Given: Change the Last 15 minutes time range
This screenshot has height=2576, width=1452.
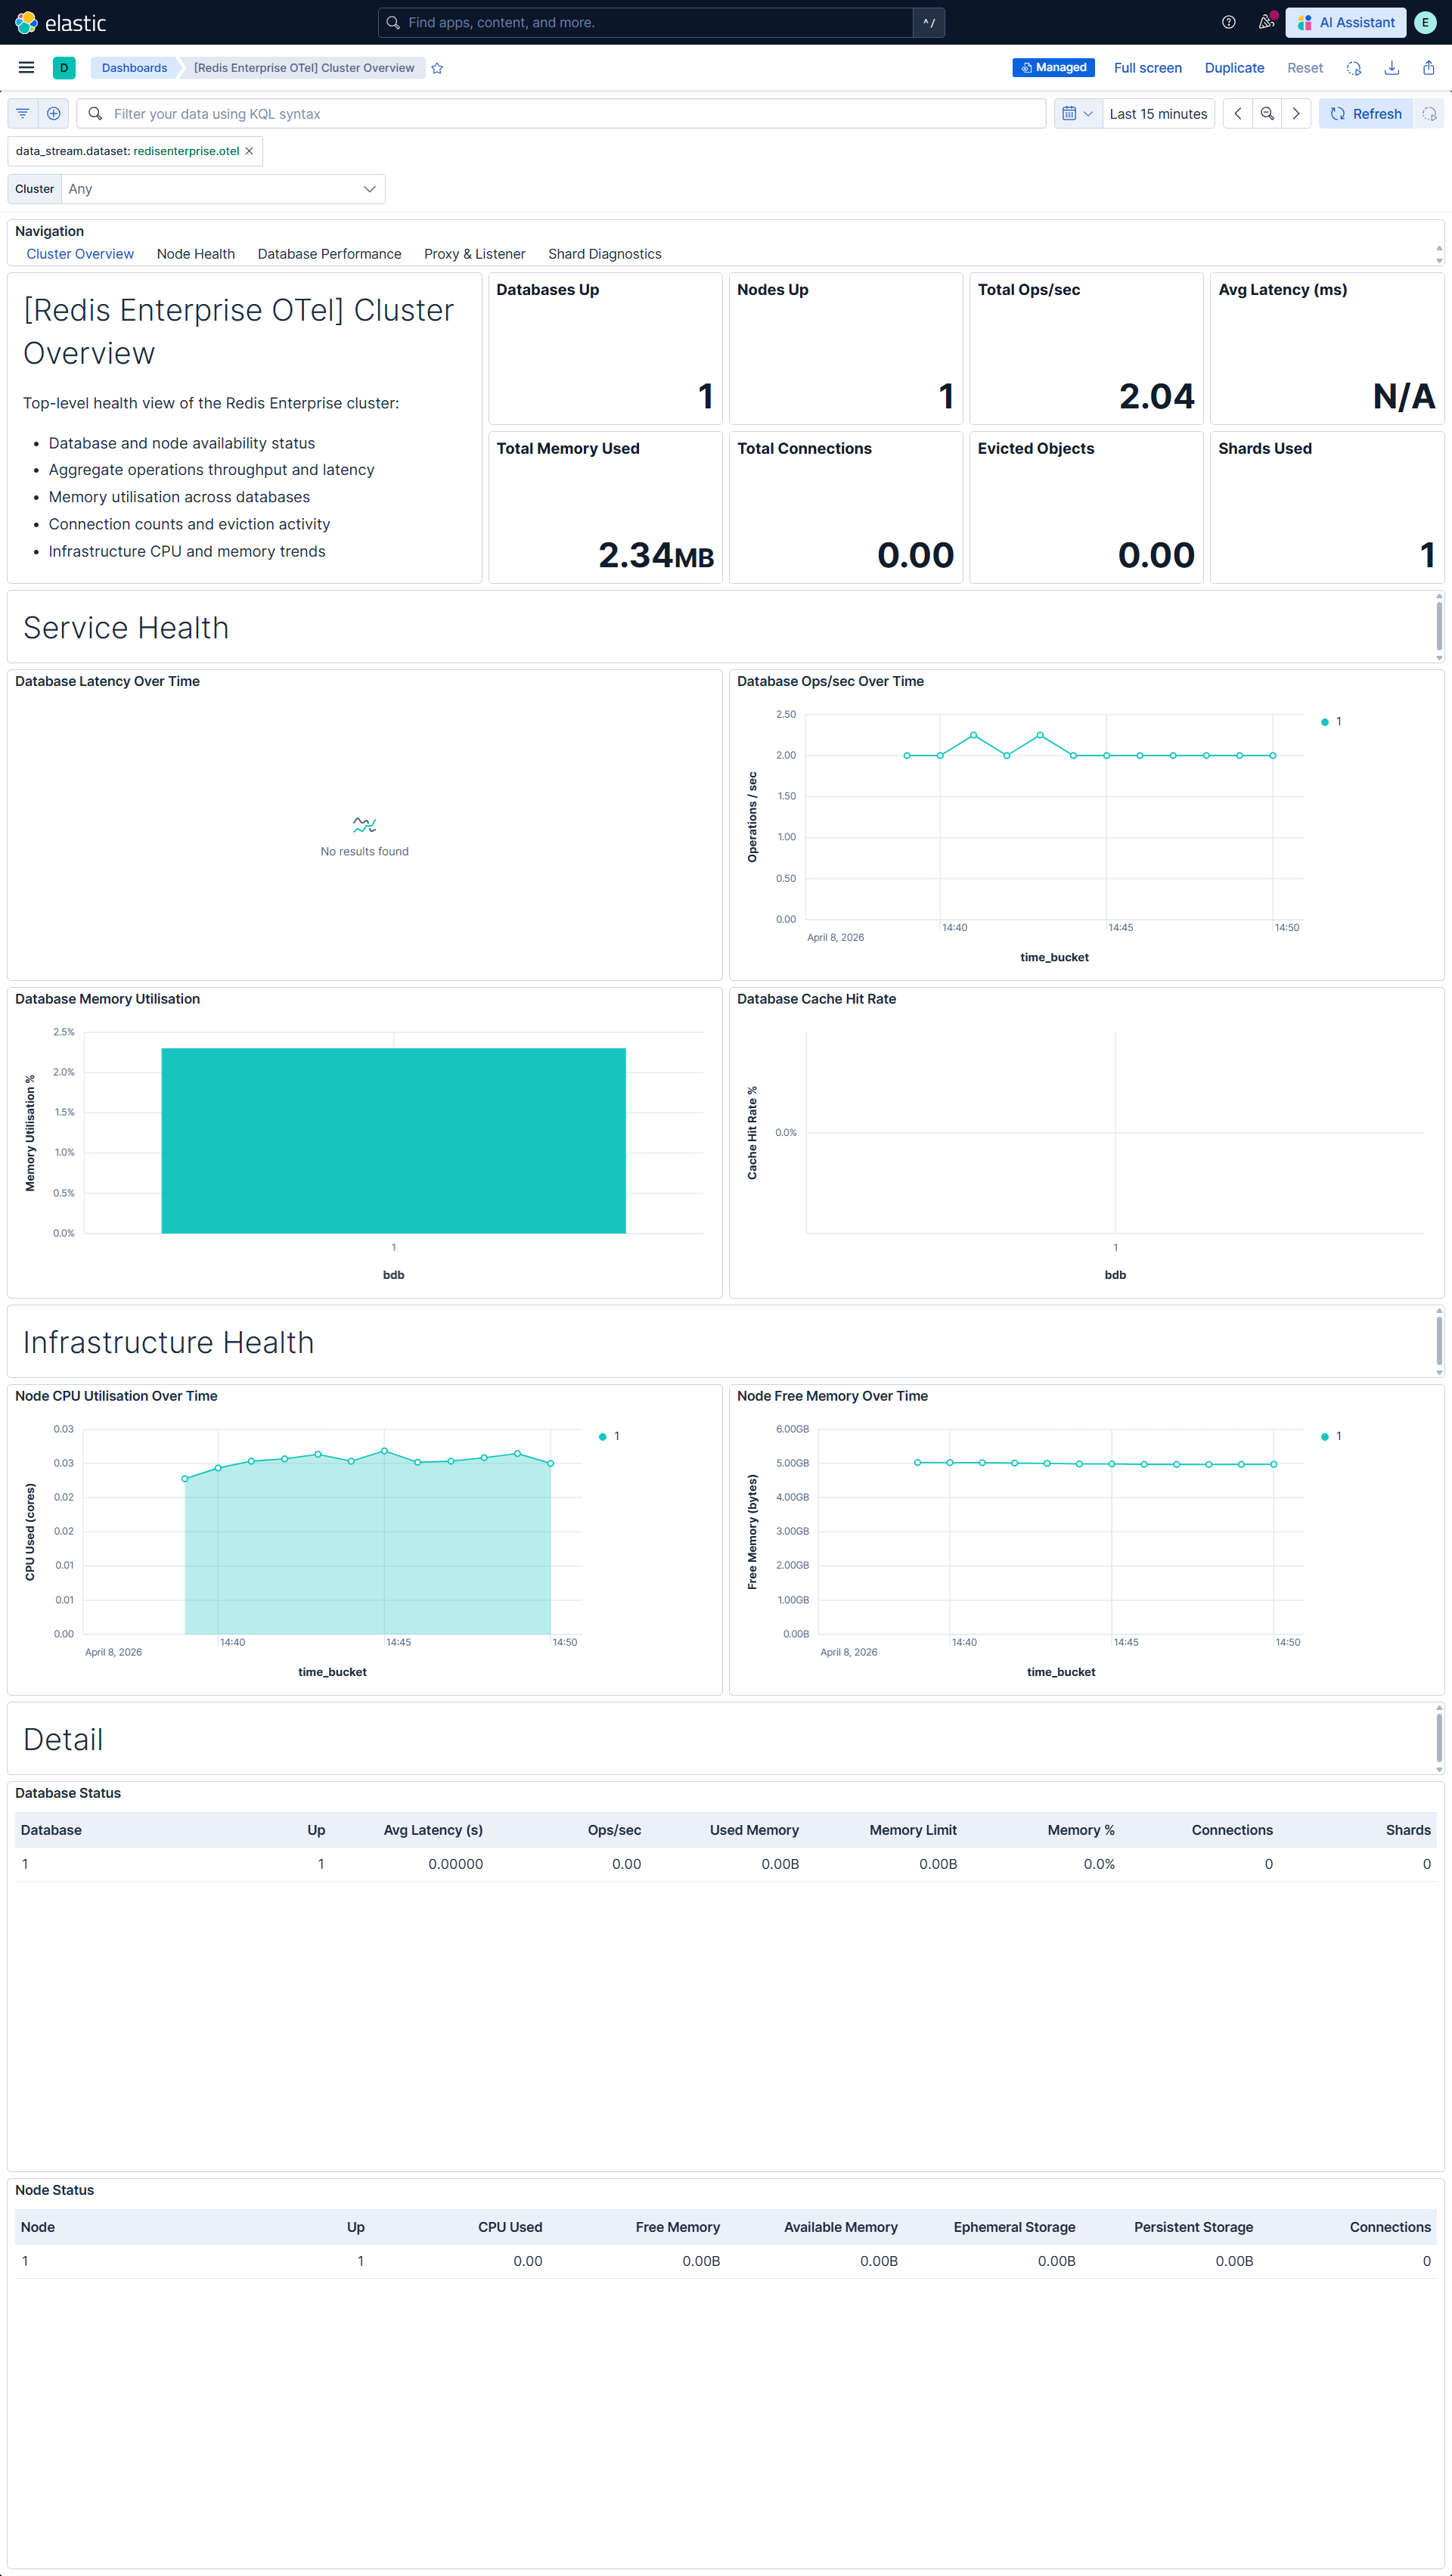Looking at the screenshot, I should [x=1158, y=113].
